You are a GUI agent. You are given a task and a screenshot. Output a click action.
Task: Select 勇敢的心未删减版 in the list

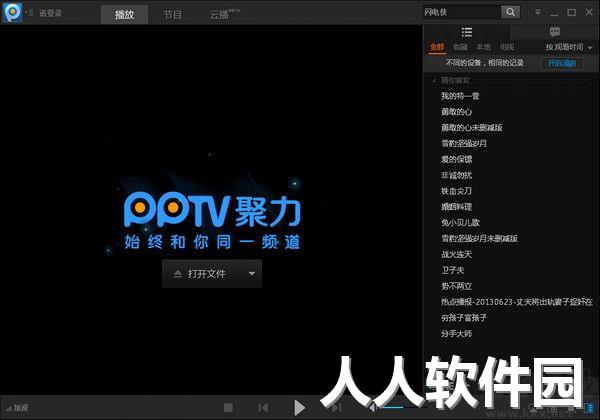pyautogui.click(x=471, y=127)
